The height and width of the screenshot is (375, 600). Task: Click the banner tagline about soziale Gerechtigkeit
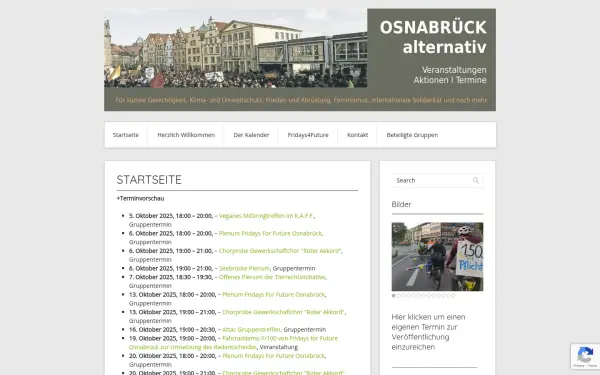(x=301, y=100)
